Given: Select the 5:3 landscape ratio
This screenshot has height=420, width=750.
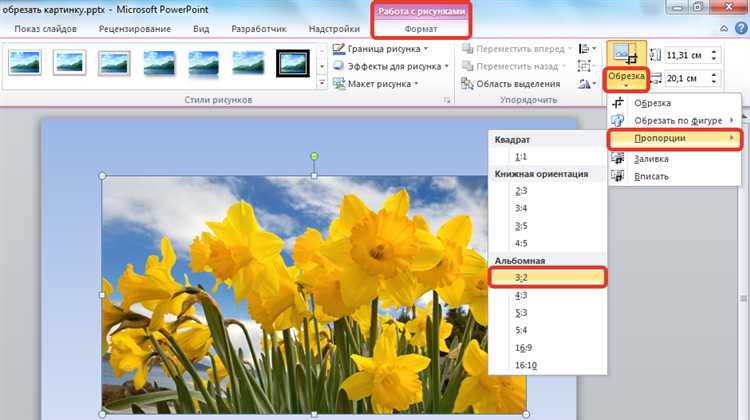Looking at the screenshot, I should [548, 312].
